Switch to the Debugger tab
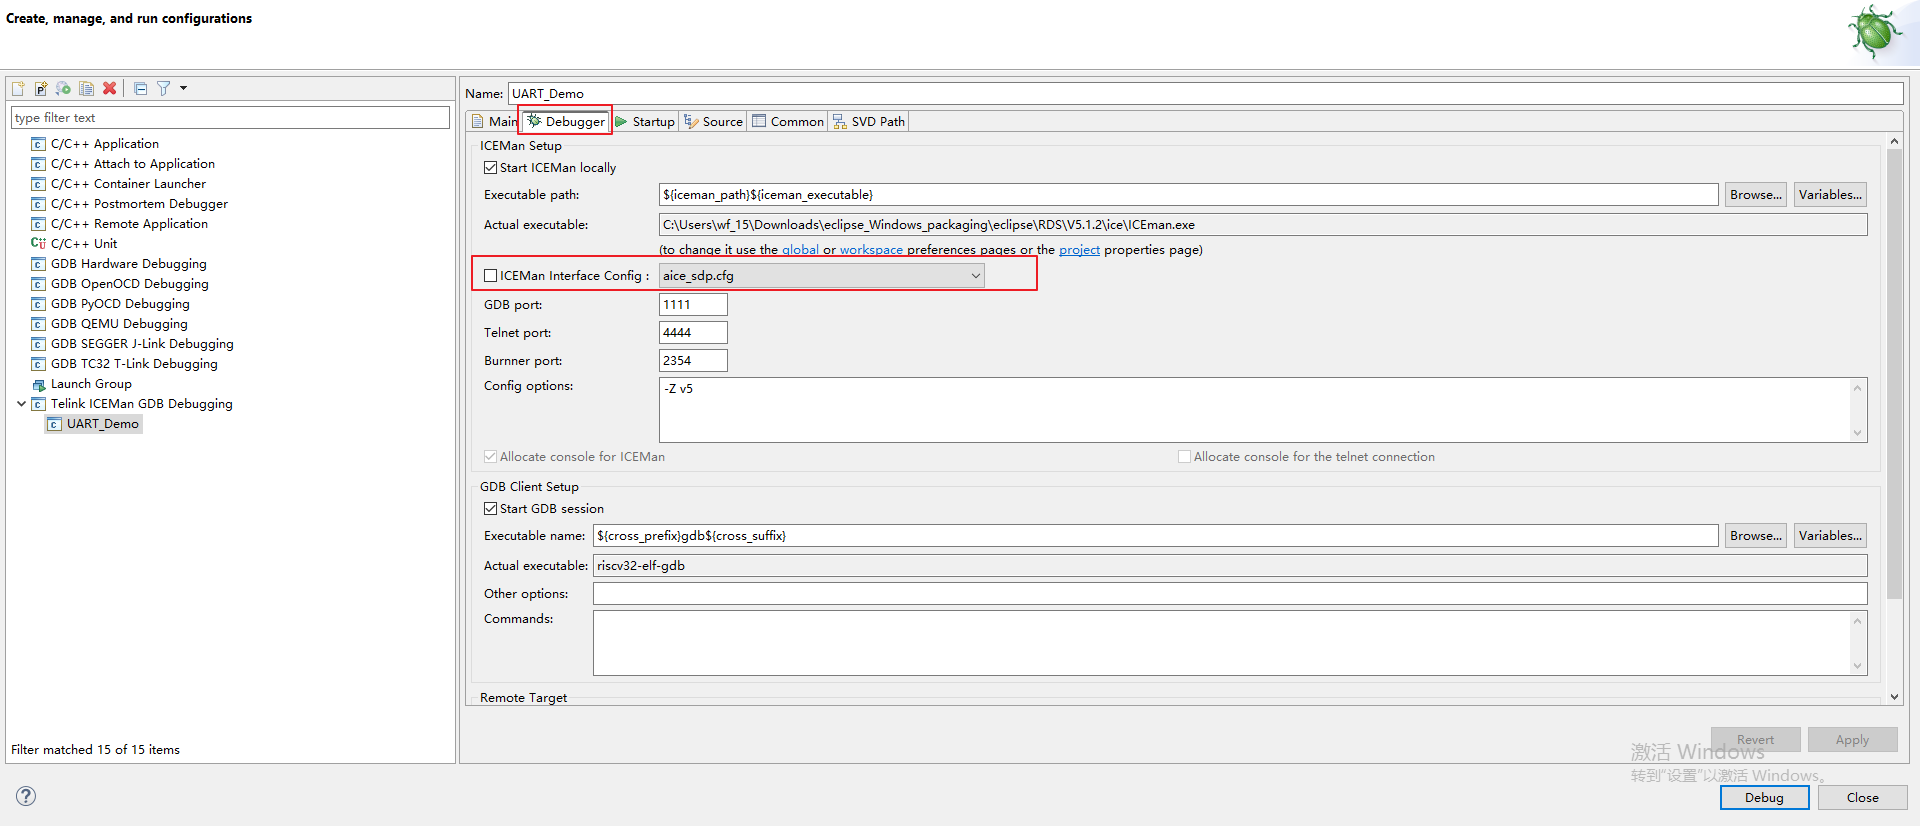 click(566, 122)
